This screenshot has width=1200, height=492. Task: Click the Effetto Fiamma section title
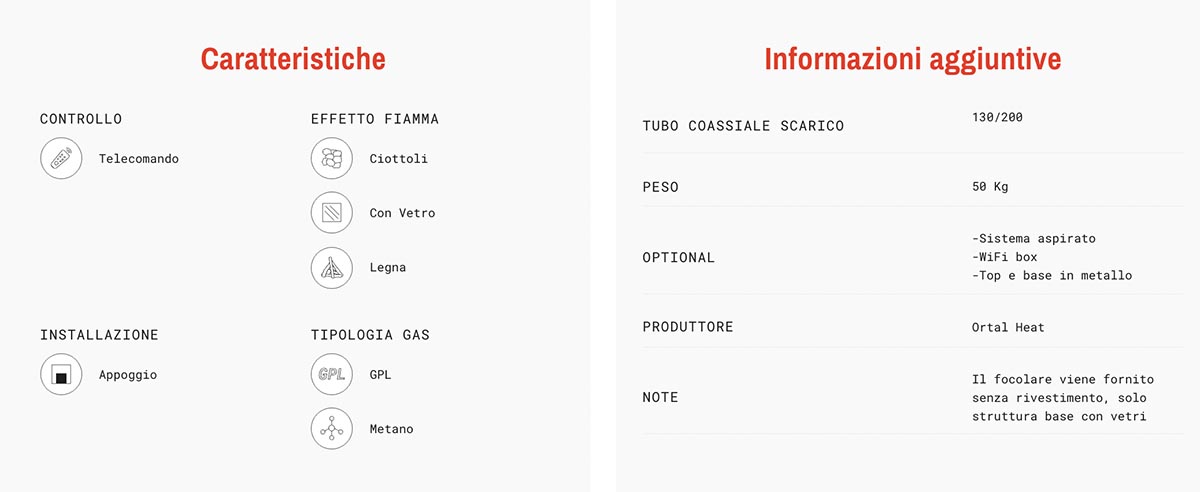click(x=375, y=119)
